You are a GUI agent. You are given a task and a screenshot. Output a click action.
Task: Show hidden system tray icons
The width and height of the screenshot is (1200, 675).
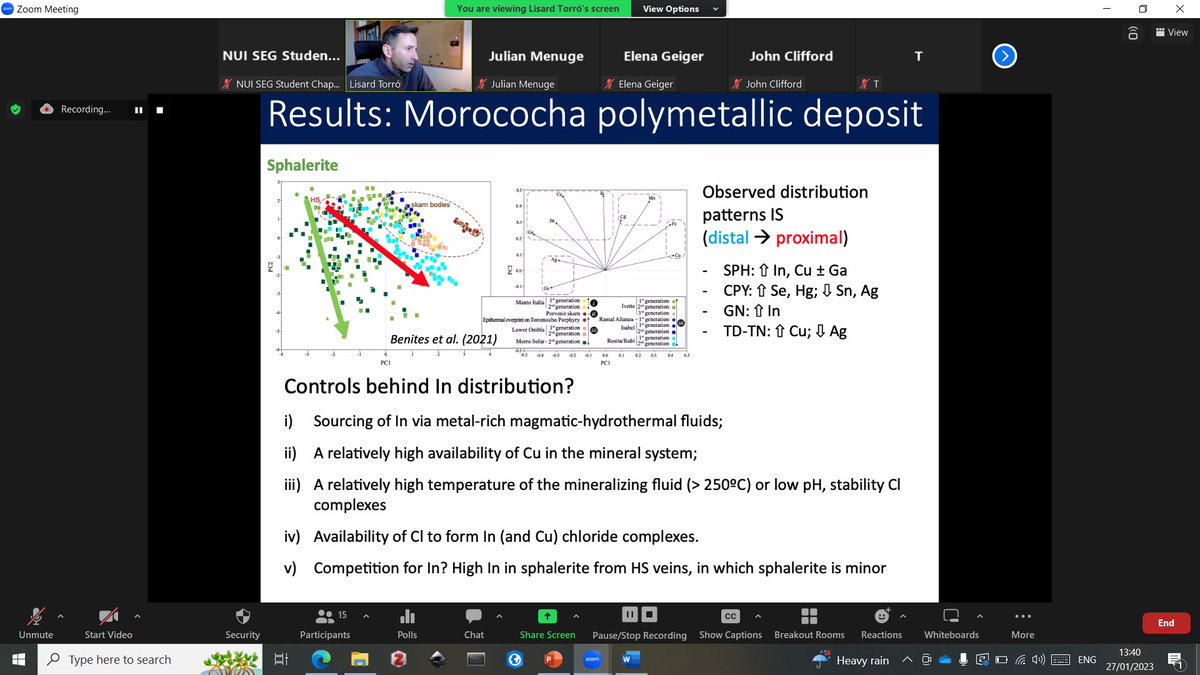pos(907,660)
